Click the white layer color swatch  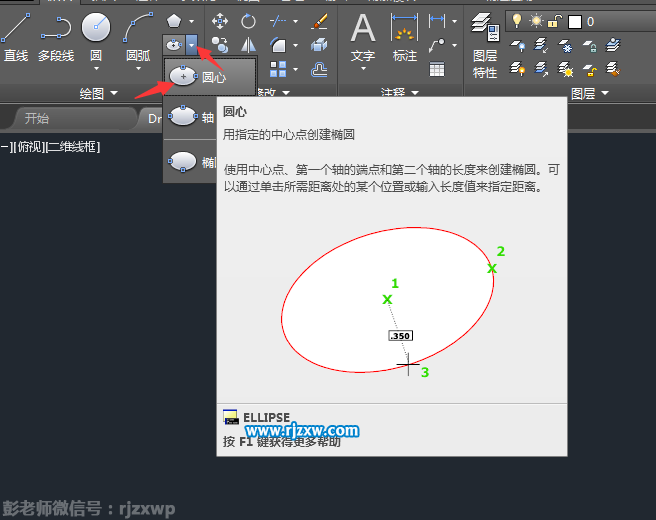pyautogui.click(x=575, y=21)
